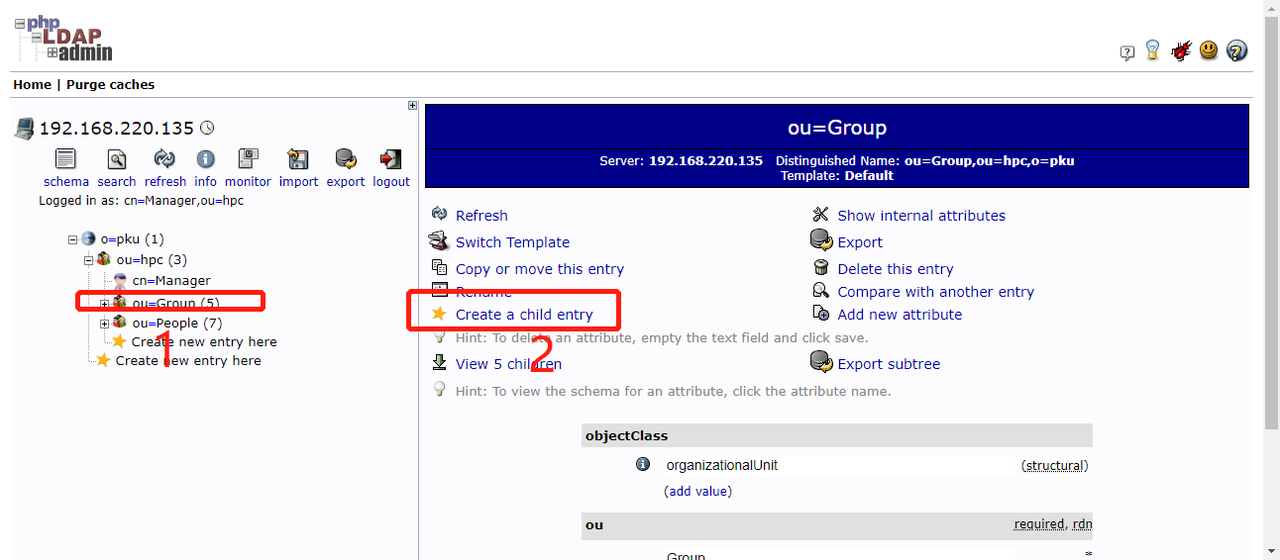
Task: Collapse the o=pku tree node
Action: 73,240
